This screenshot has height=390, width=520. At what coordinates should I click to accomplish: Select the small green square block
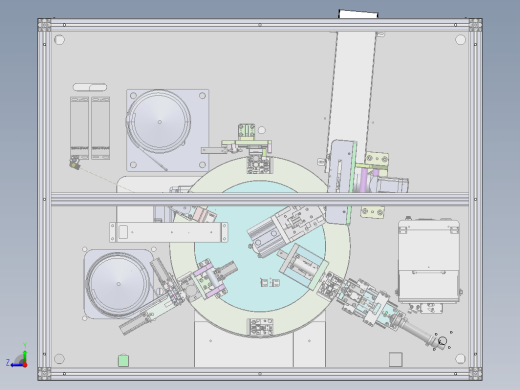[x=124, y=361]
